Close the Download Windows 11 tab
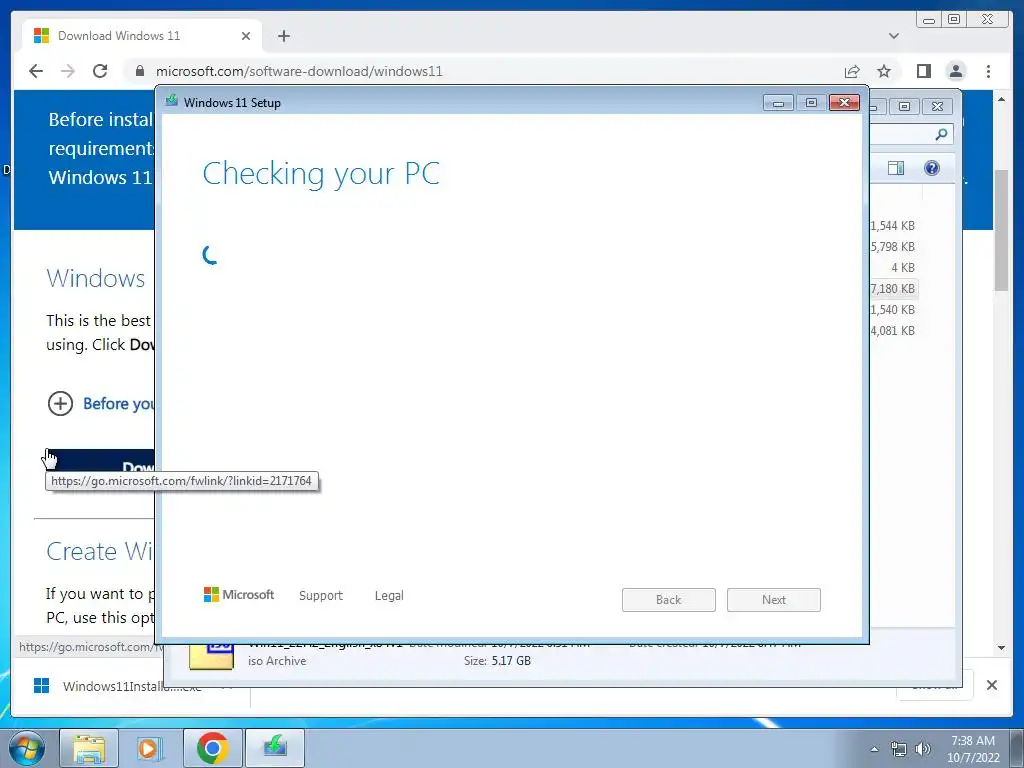 coord(246,36)
